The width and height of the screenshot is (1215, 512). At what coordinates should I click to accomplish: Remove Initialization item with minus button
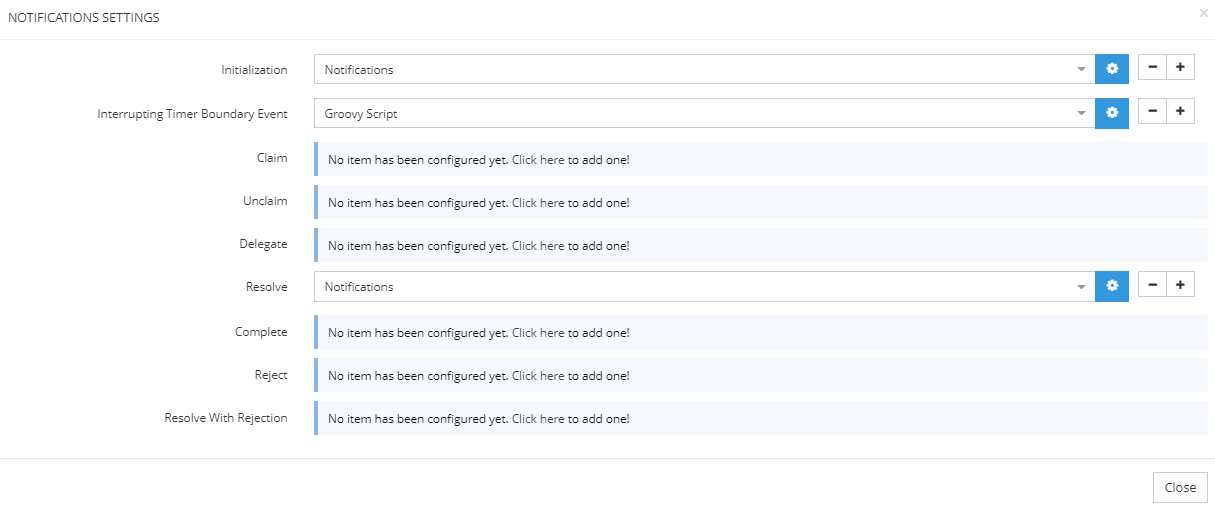pos(1152,68)
